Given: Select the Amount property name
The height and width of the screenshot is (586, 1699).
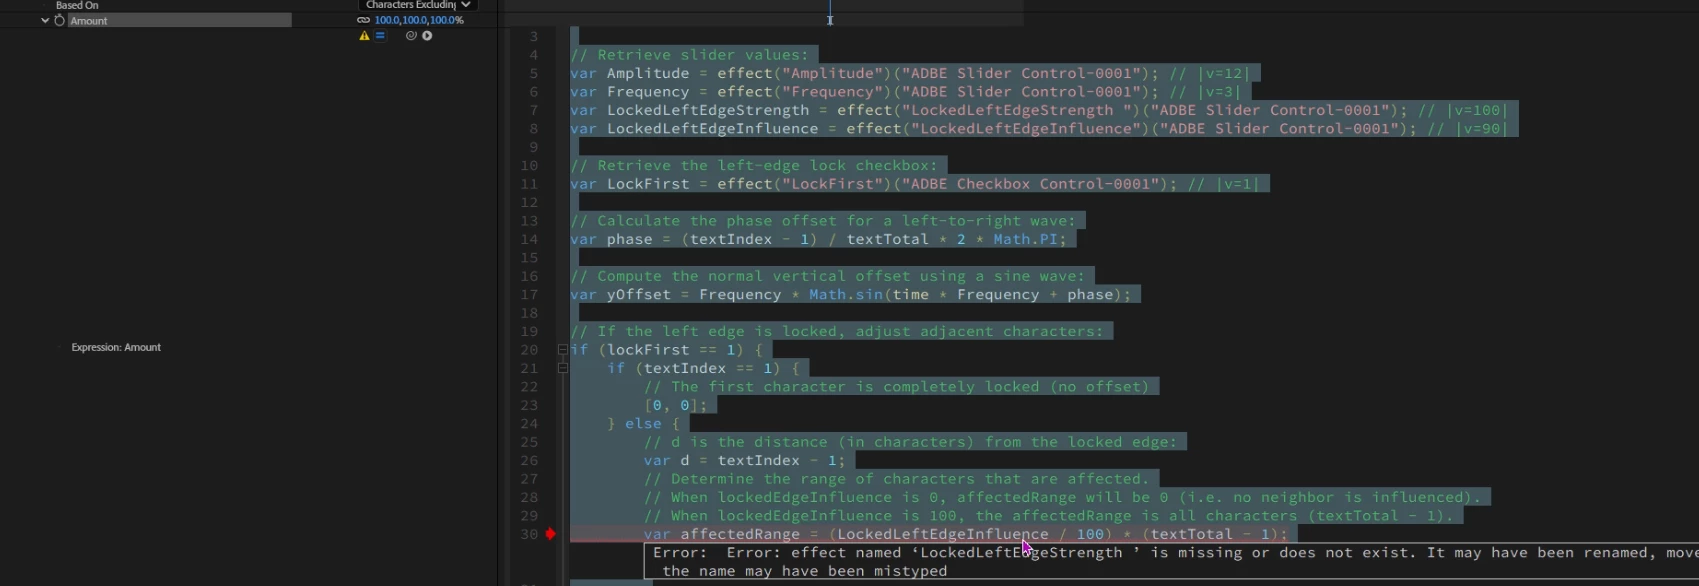Looking at the screenshot, I should tap(89, 20).
